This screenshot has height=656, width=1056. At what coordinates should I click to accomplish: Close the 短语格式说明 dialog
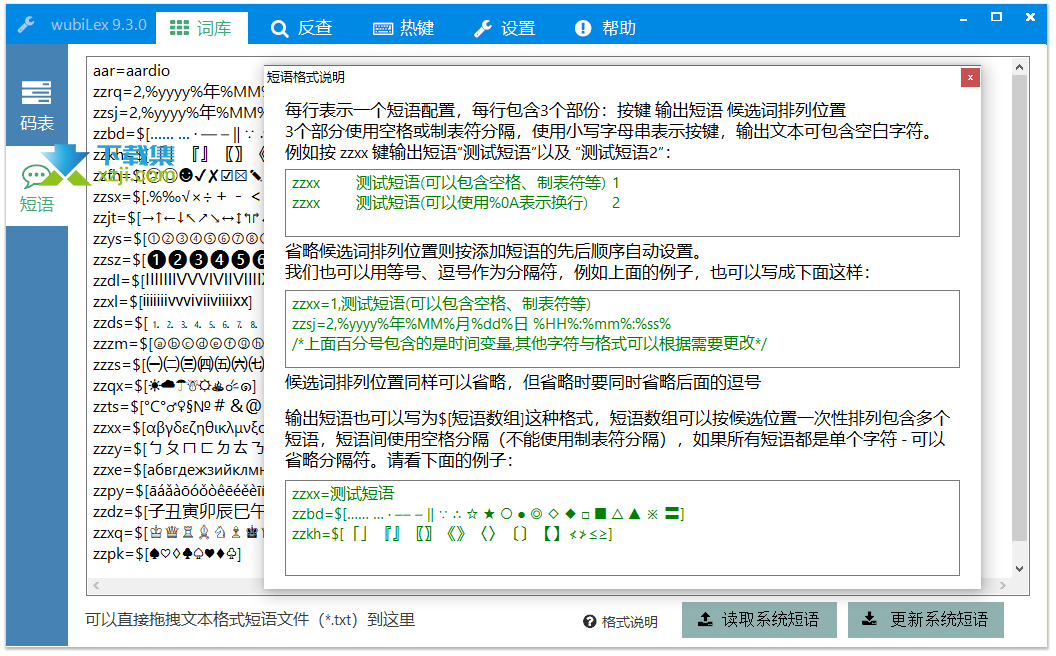pos(970,77)
